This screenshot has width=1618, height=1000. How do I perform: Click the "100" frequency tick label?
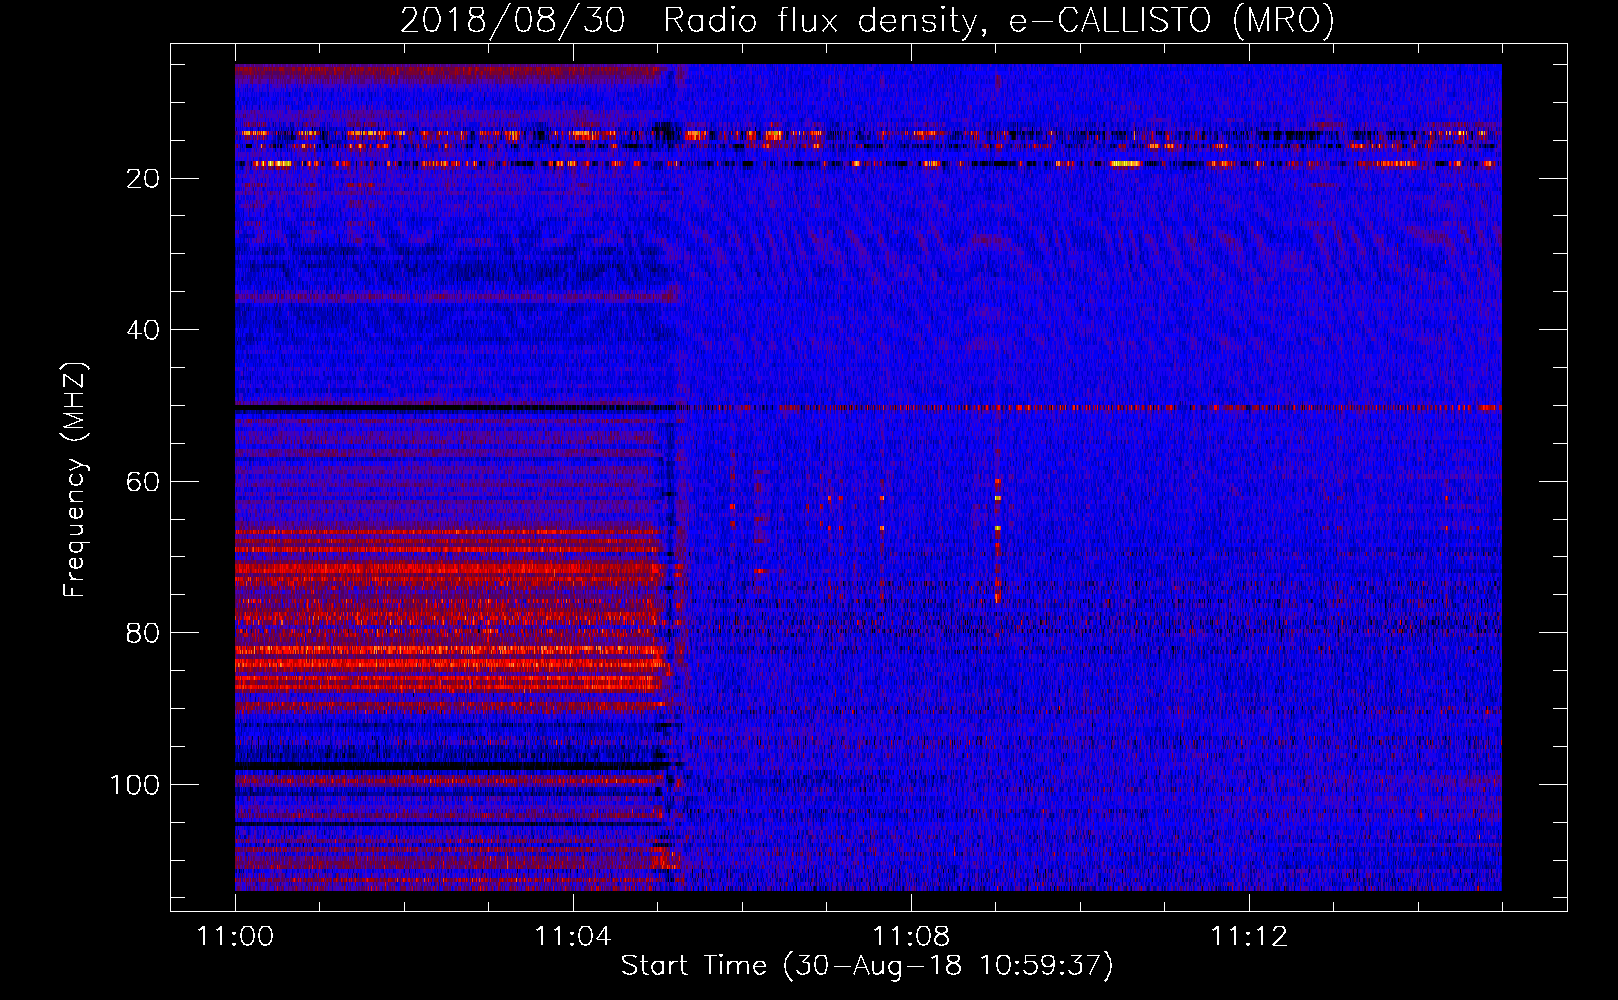tap(135, 785)
